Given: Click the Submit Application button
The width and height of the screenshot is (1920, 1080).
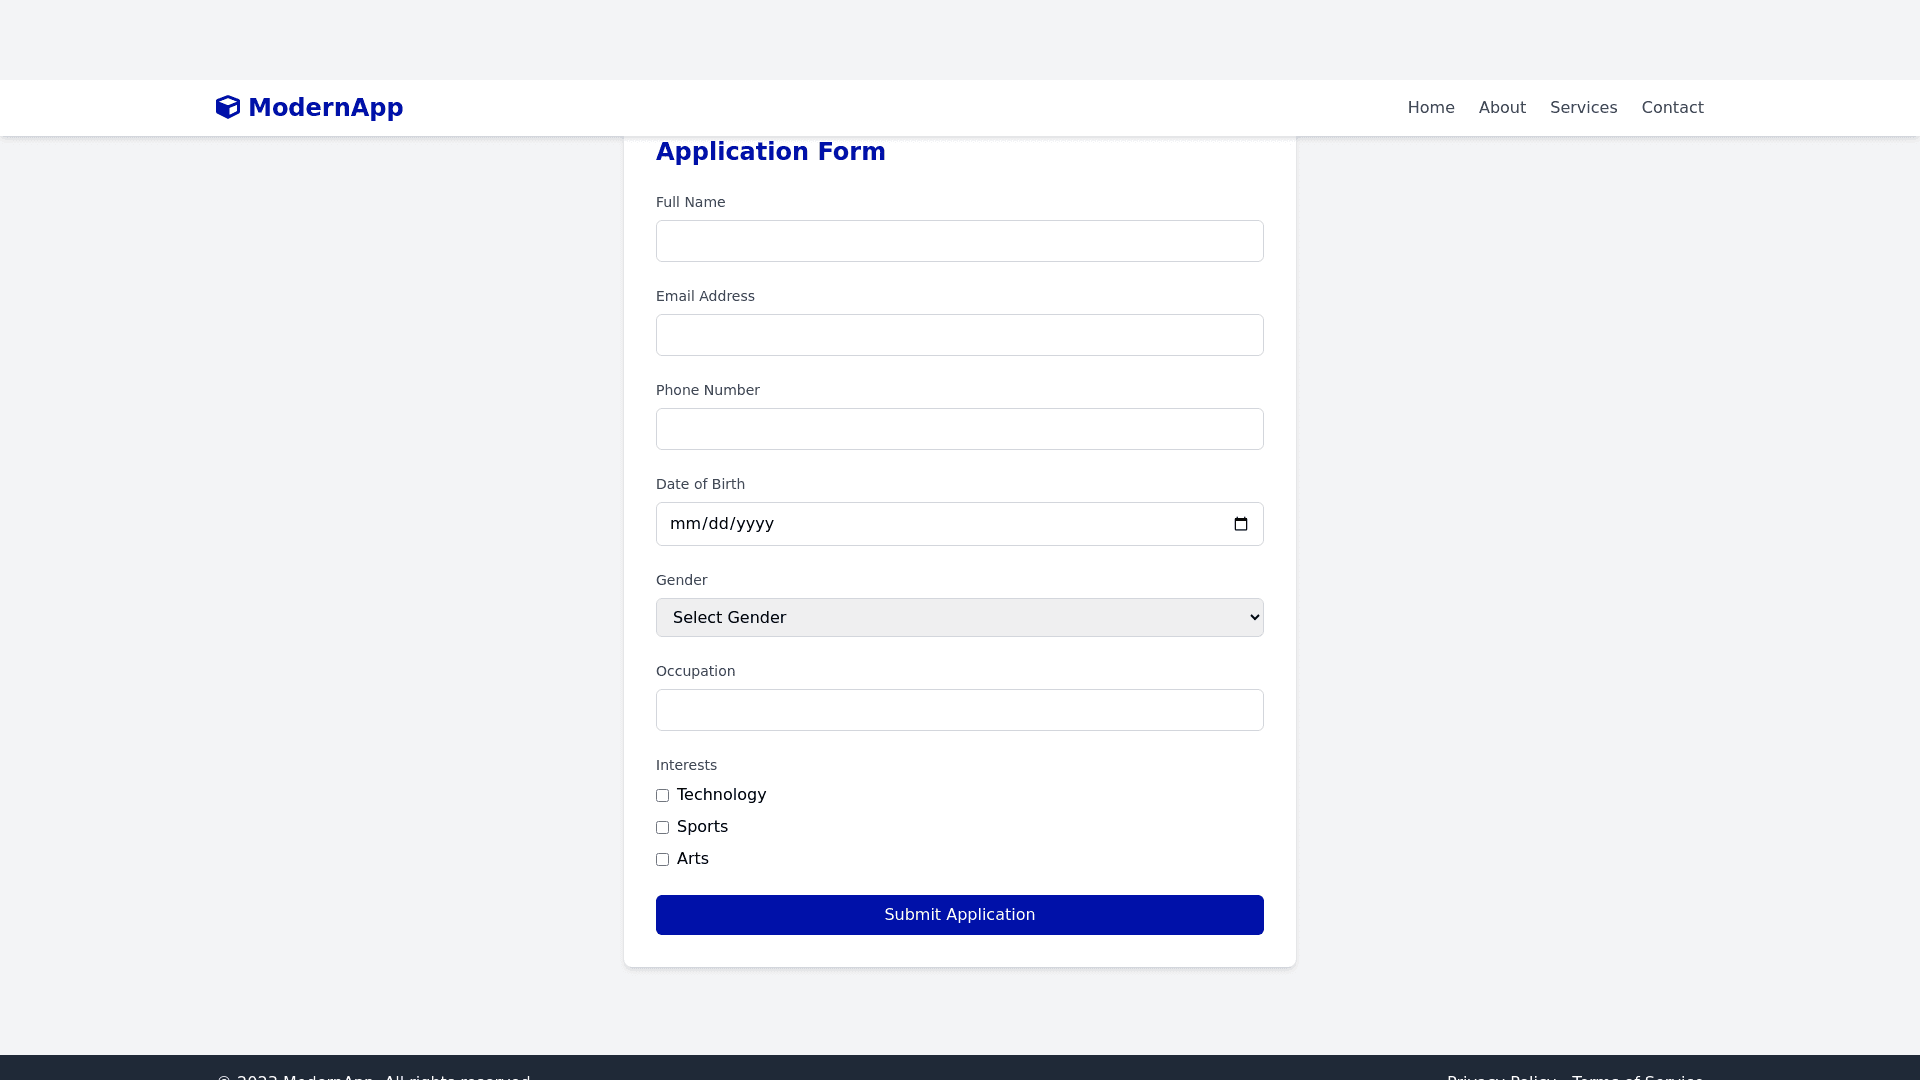Looking at the screenshot, I should (959, 915).
